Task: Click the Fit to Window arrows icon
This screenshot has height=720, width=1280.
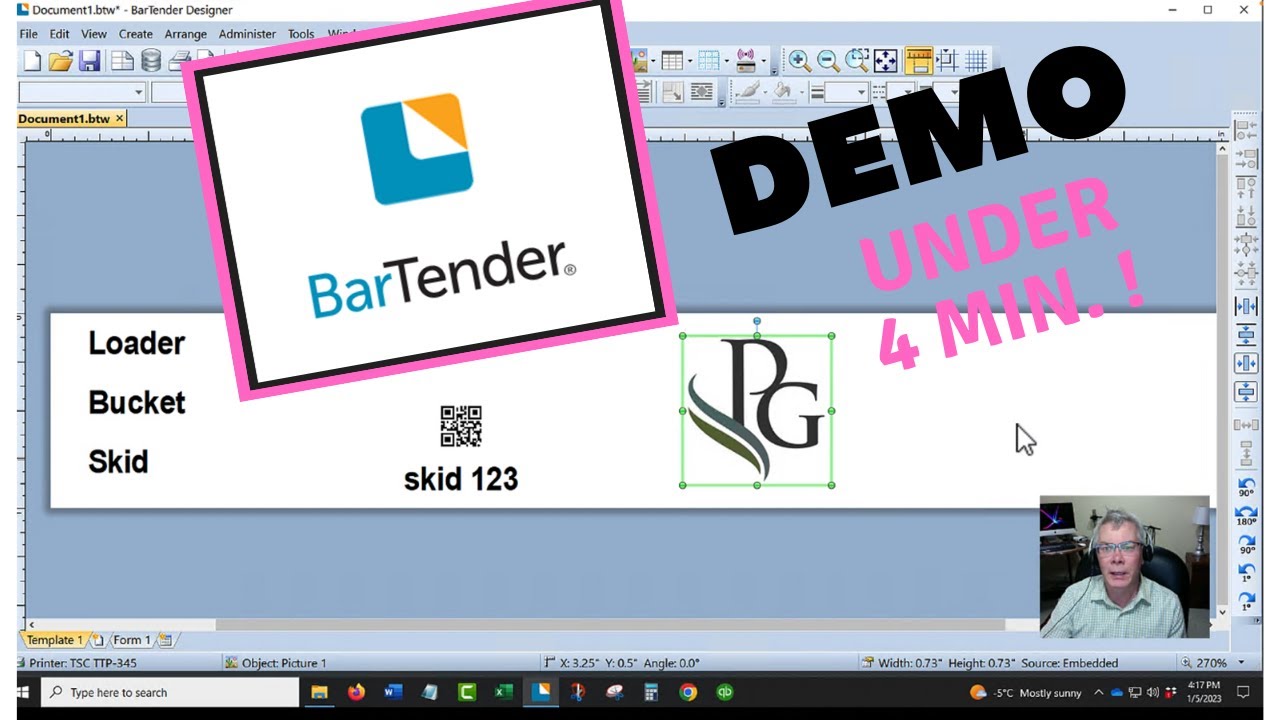Action: tap(886, 61)
